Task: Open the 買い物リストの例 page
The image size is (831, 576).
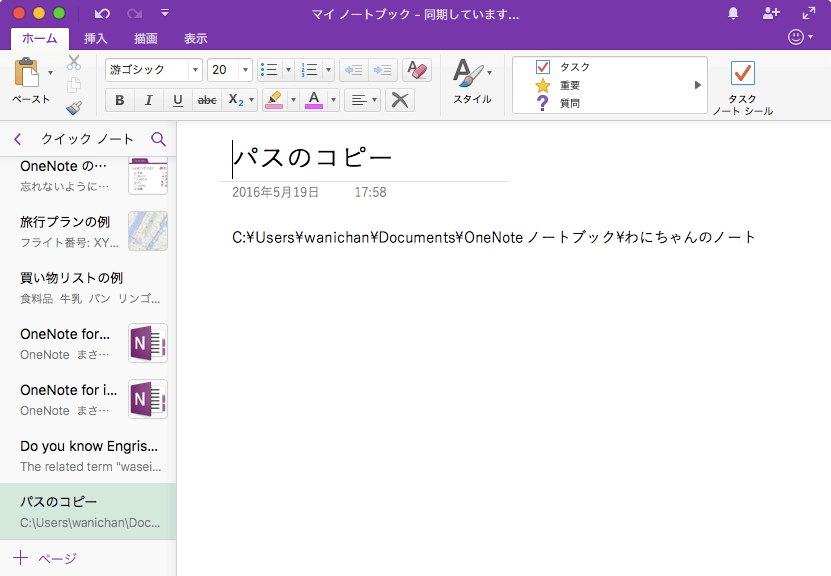Action: point(88,288)
